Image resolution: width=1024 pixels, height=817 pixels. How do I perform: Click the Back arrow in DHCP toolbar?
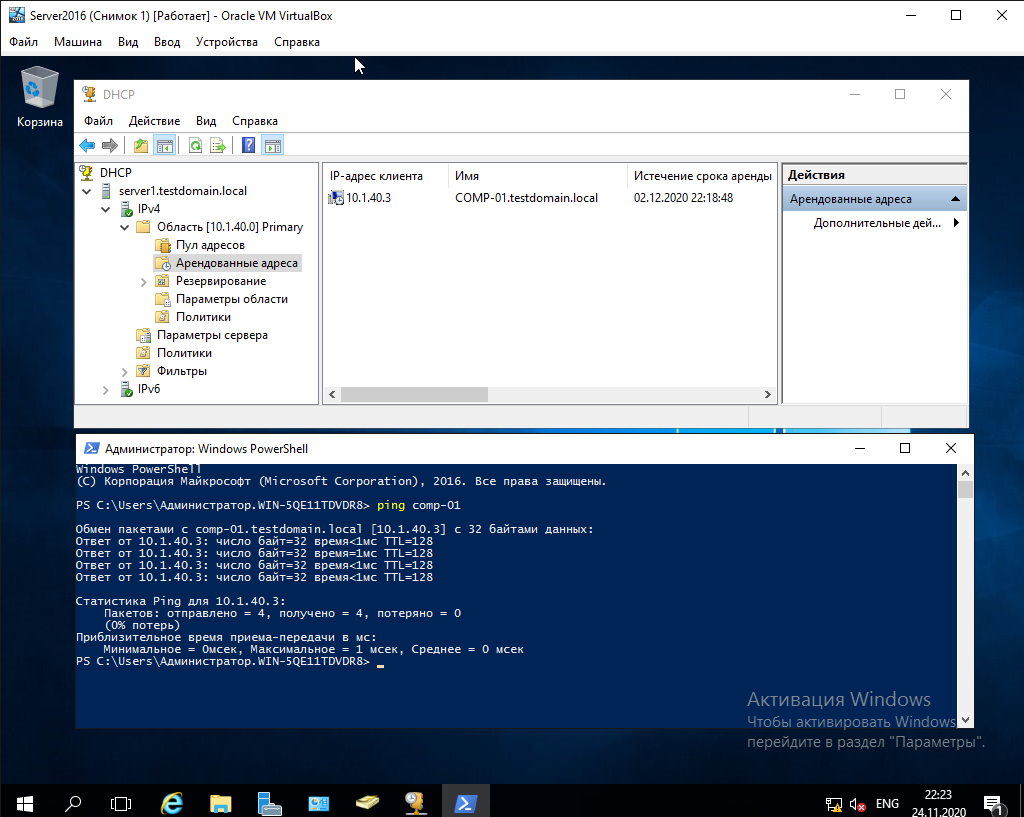[87, 145]
